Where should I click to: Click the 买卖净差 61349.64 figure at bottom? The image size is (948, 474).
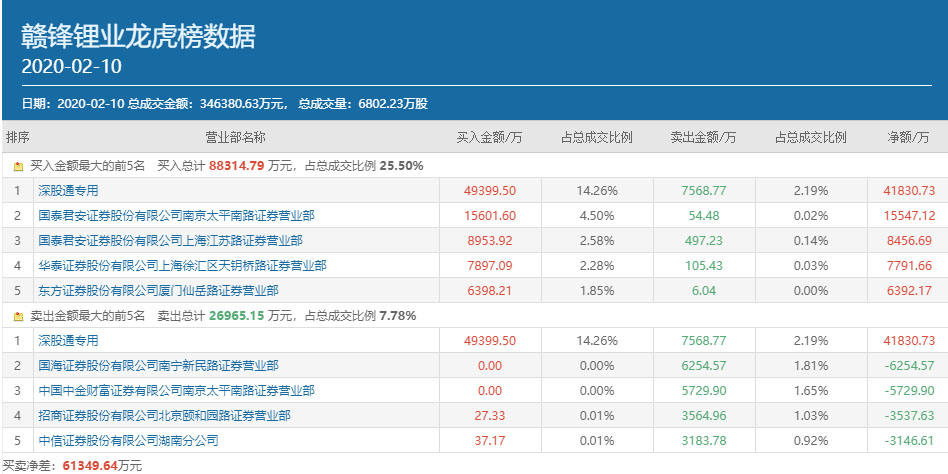coord(89,465)
